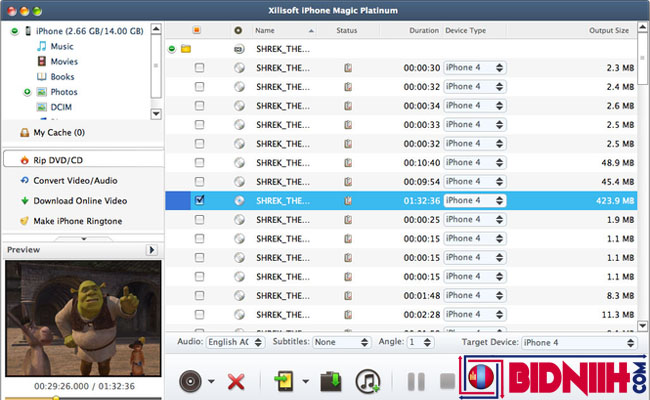650x400 pixels.
Task: Open the Audio language dropdown
Action: (x=235, y=342)
